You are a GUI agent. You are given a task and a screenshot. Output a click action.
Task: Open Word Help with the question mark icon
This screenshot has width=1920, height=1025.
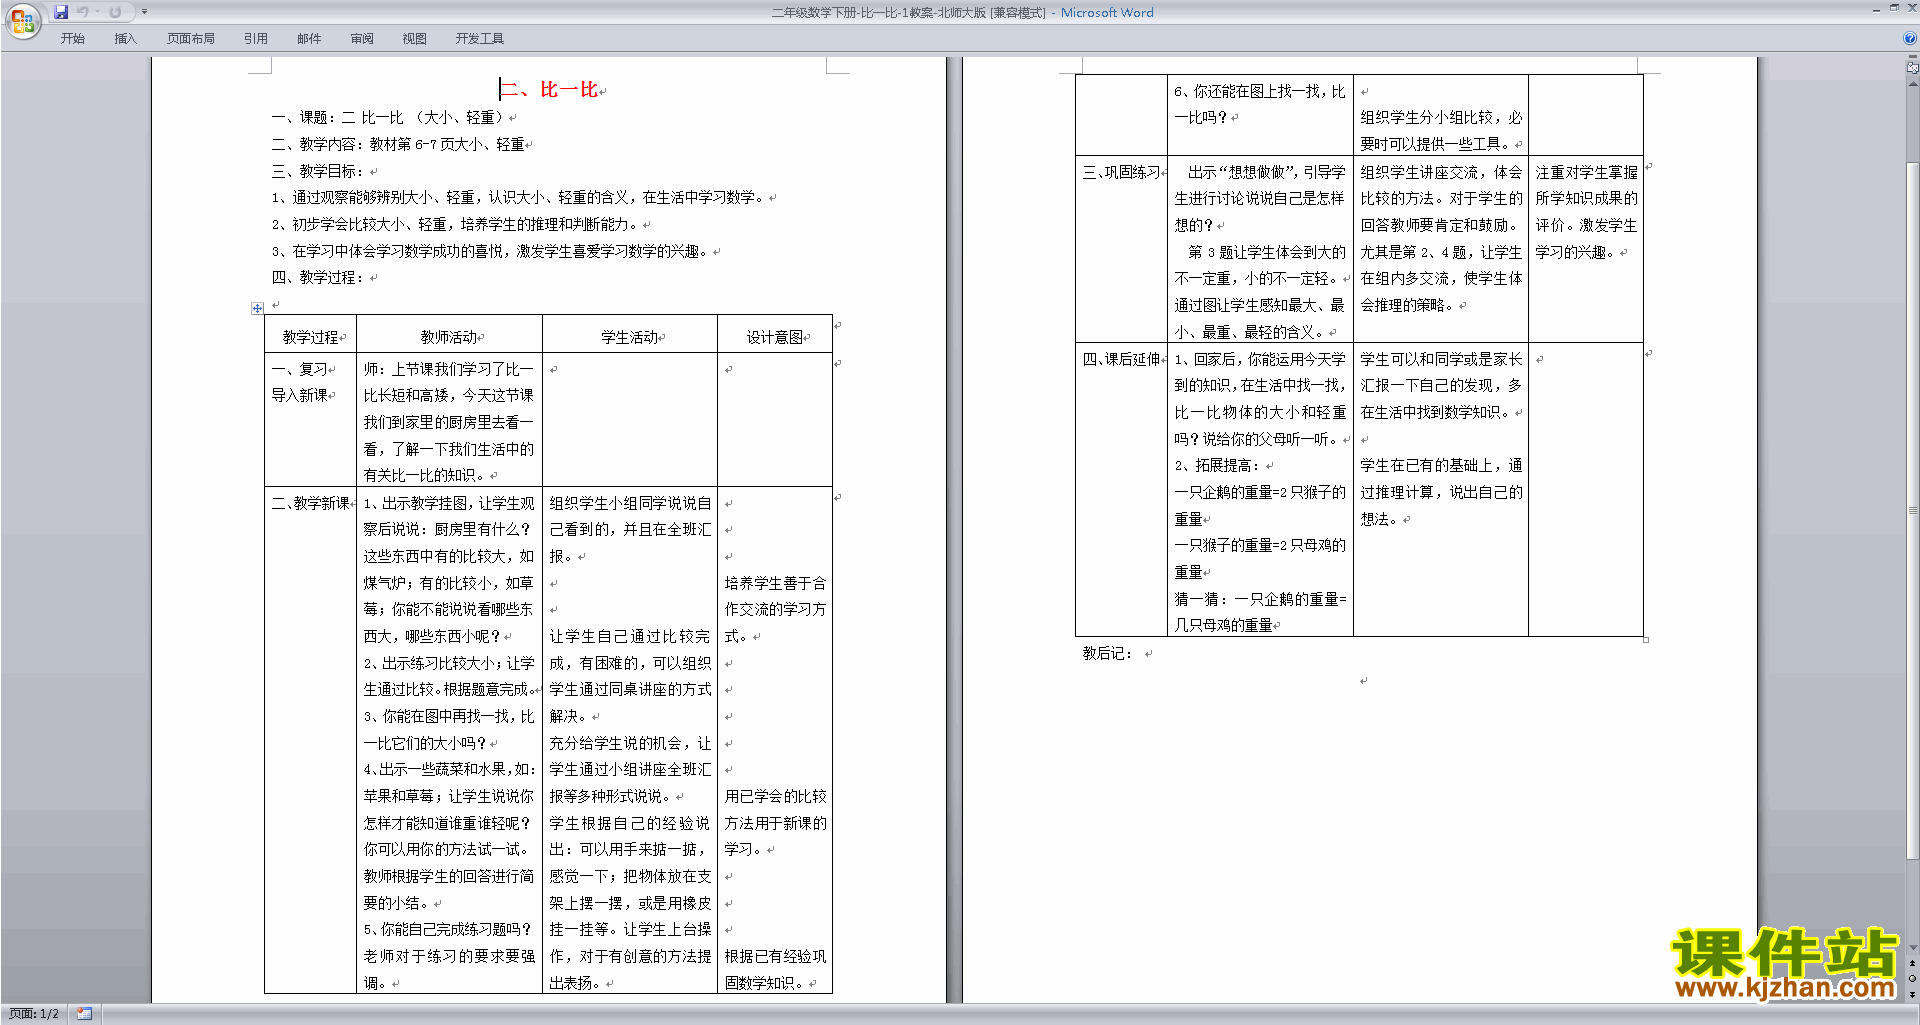(1910, 39)
